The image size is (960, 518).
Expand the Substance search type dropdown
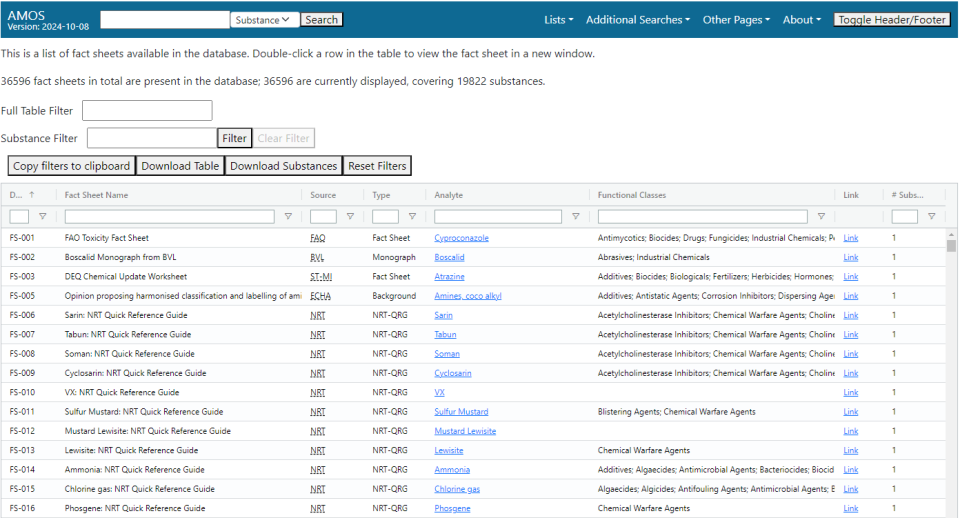(x=264, y=20)
